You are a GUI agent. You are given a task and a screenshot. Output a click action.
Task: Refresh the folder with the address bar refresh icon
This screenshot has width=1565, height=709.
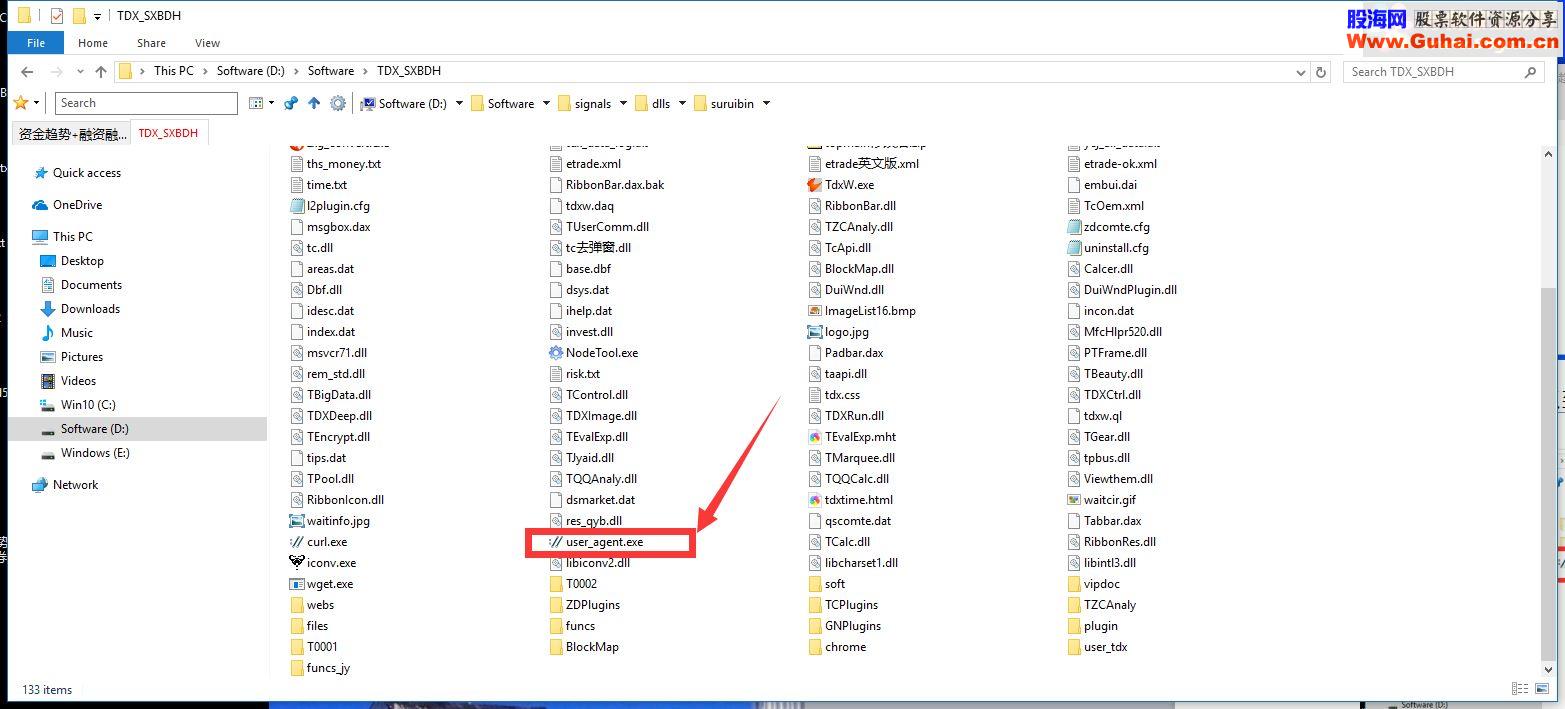(1321, 72)
